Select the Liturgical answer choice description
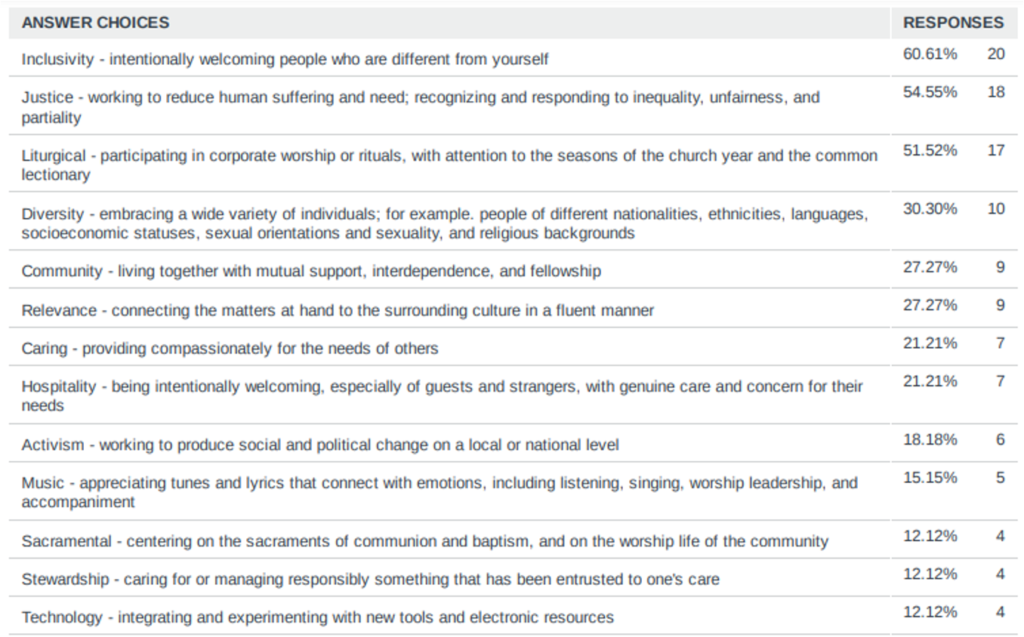 tap(449, 165)
